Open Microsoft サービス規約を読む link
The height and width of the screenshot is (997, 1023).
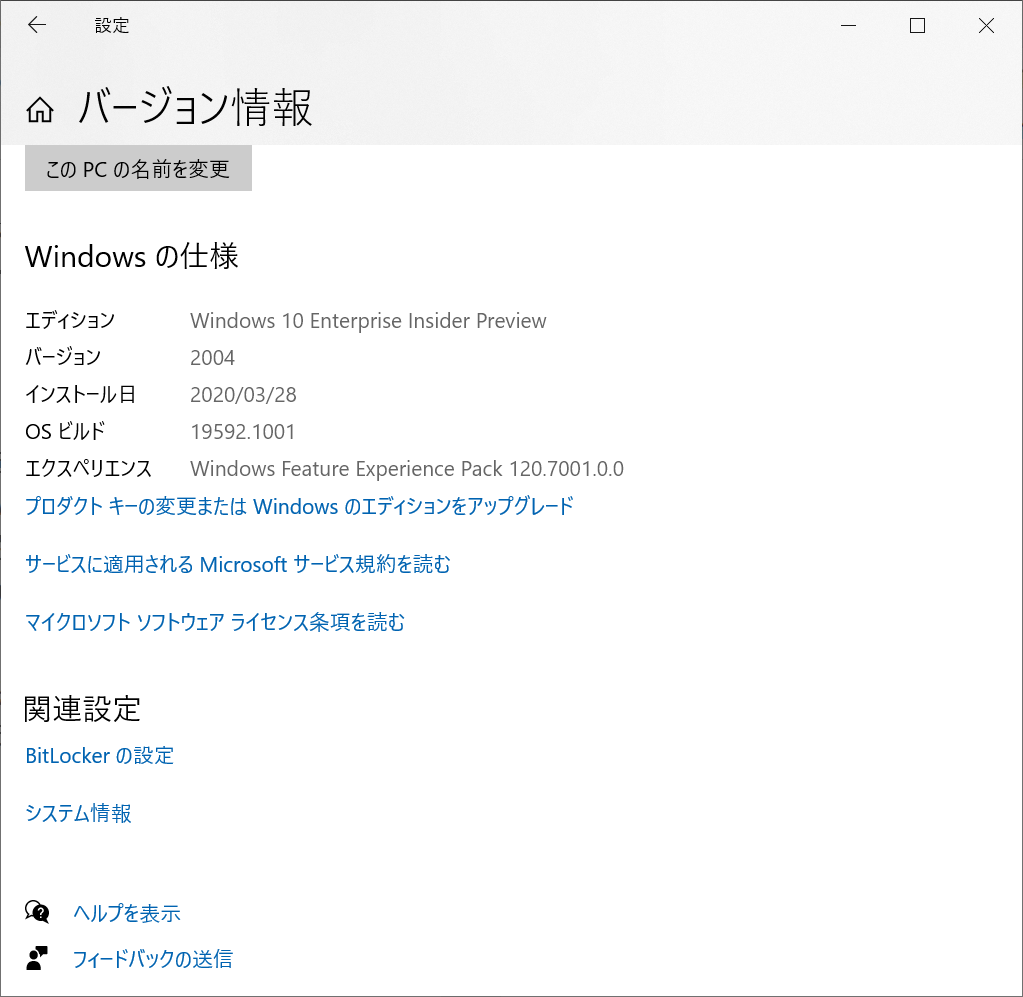tap(237, 564)
